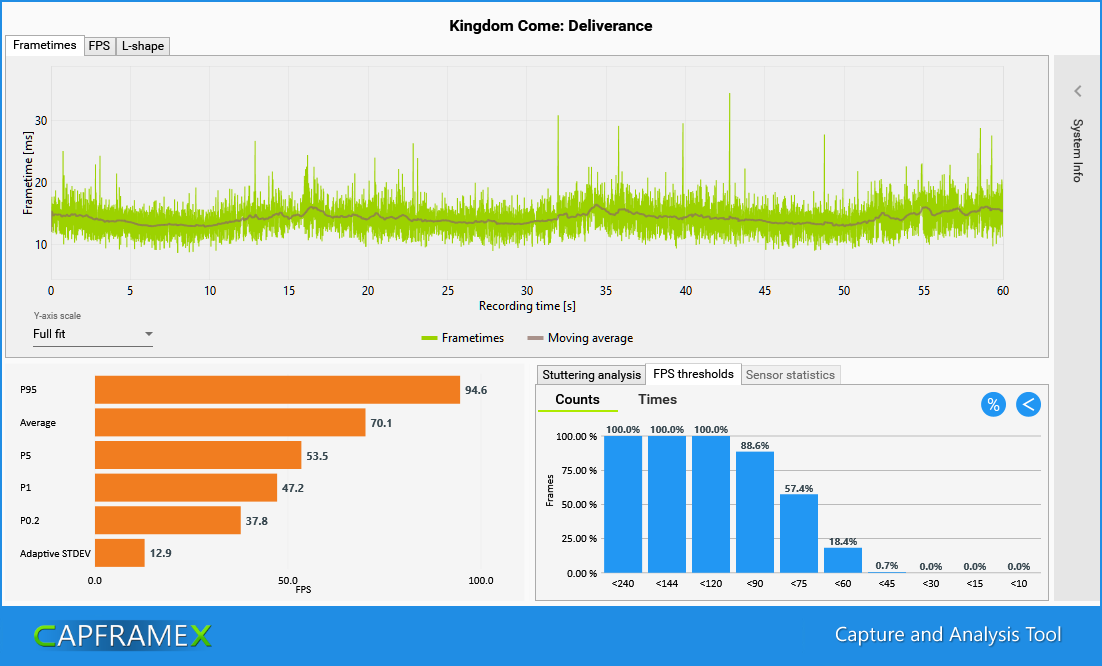Click the <60 threshold blue bar

point(843,561)
